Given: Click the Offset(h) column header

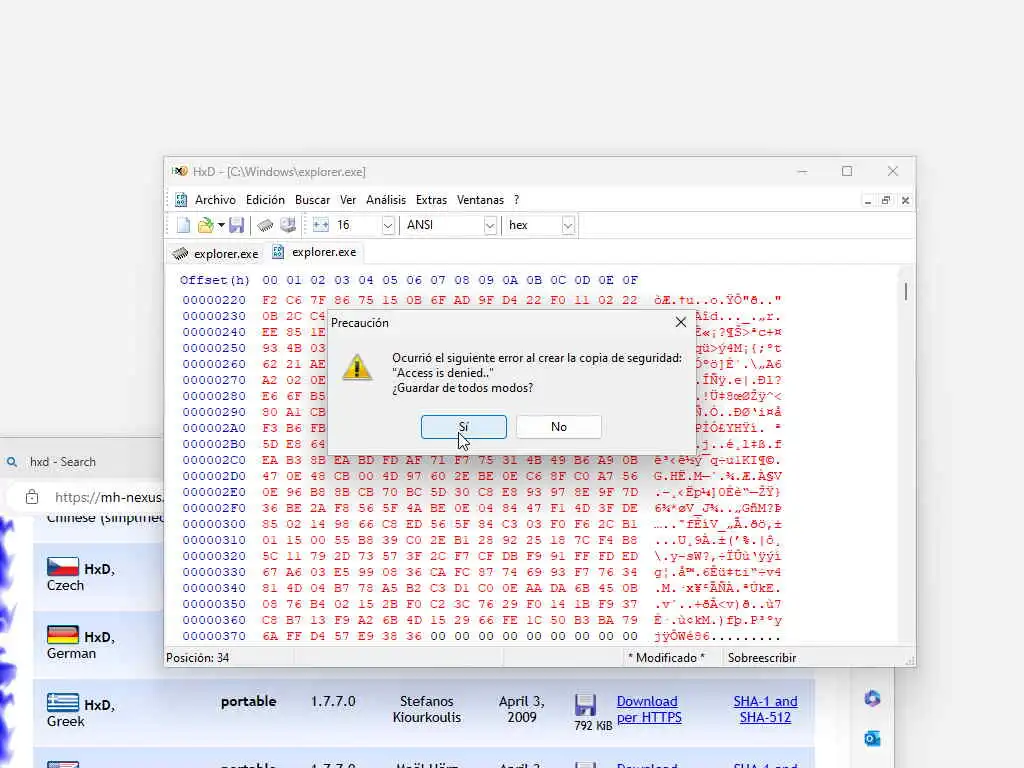Looking at the screenshot, I should 215,280.
